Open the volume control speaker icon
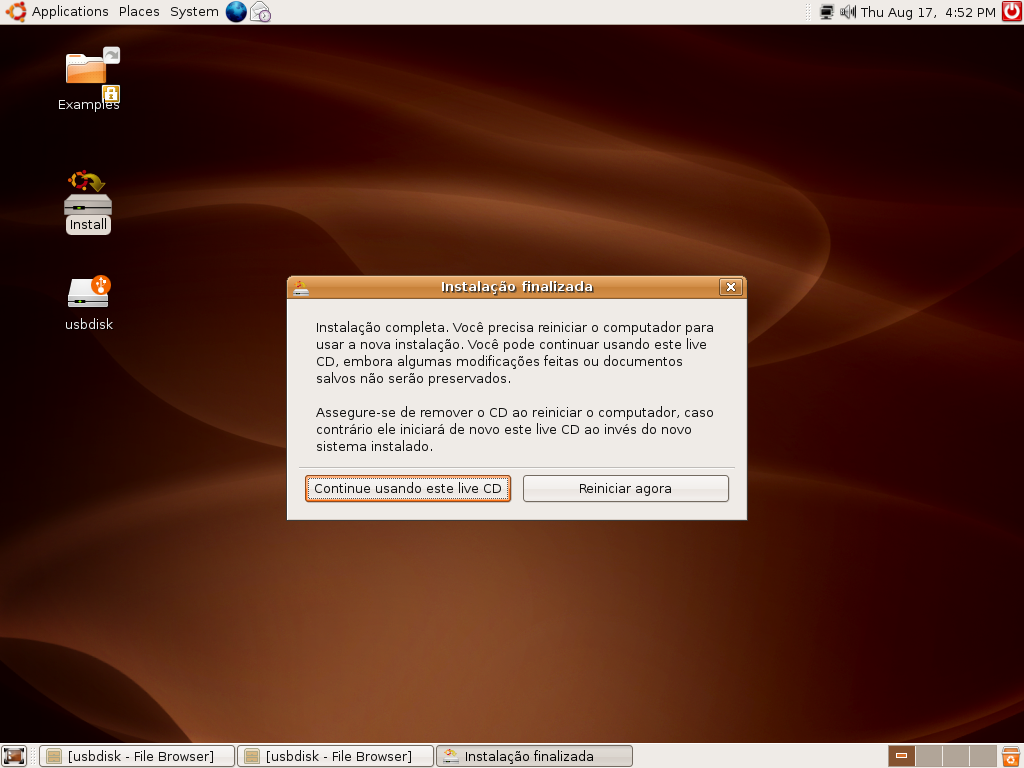This screenshot has height=768, width=1024. pos(848,12)
